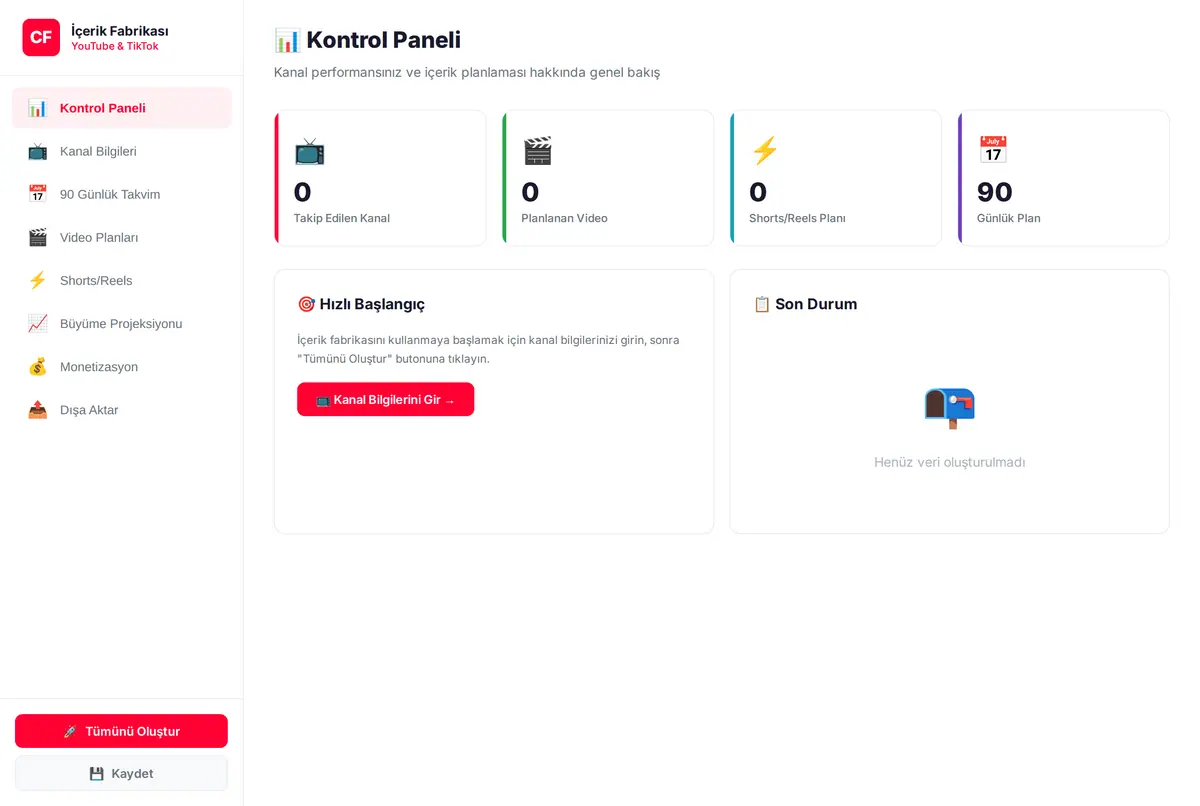Click the İçerik Fabrikası app title
1200x806 pixels.
(x=120, y=30)
